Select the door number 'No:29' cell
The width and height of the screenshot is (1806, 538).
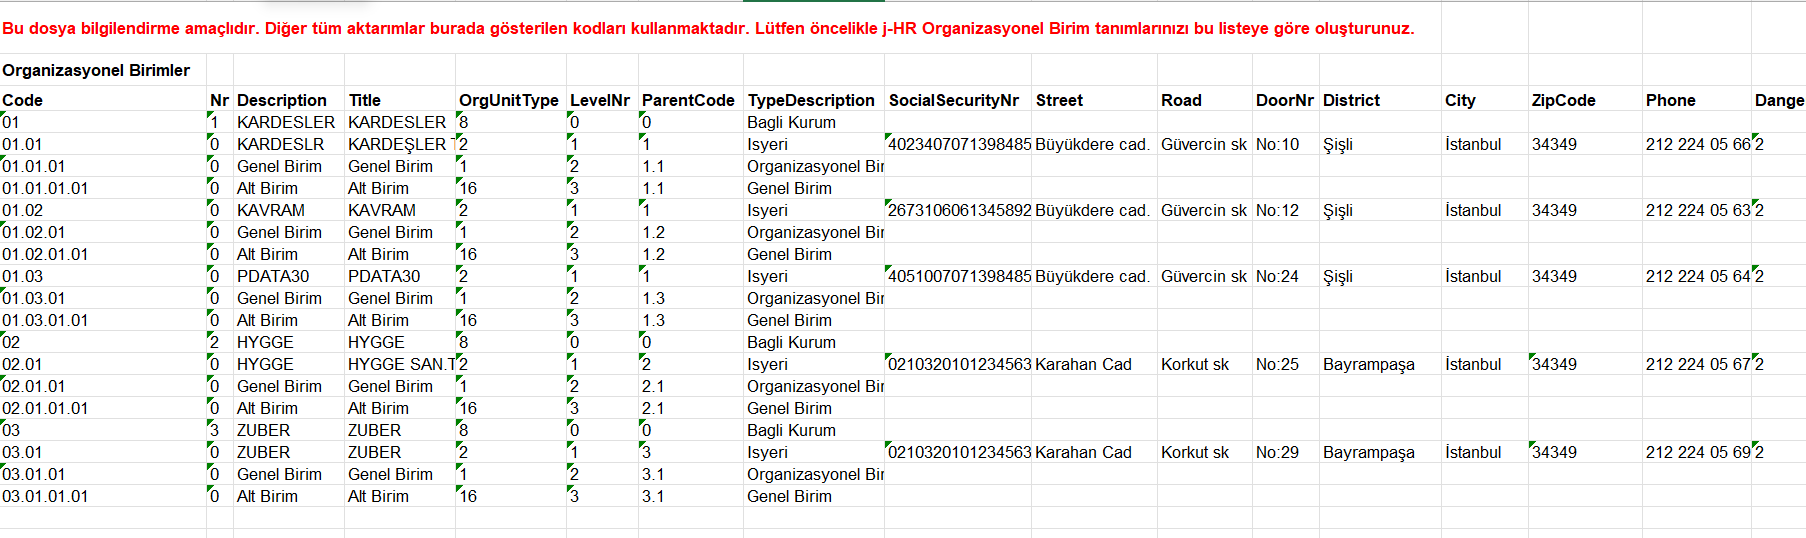point(1277,452)
